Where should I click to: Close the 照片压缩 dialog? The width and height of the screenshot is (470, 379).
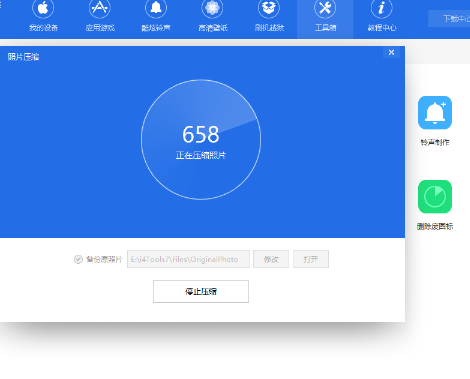(x=391, y=52)
